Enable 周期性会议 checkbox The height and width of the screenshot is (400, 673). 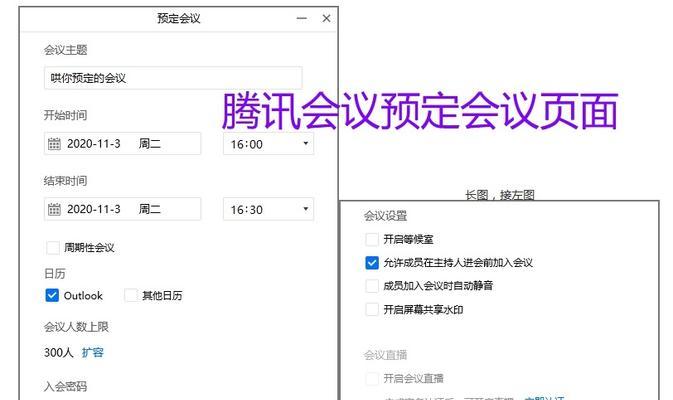click(x=53, y=248)
